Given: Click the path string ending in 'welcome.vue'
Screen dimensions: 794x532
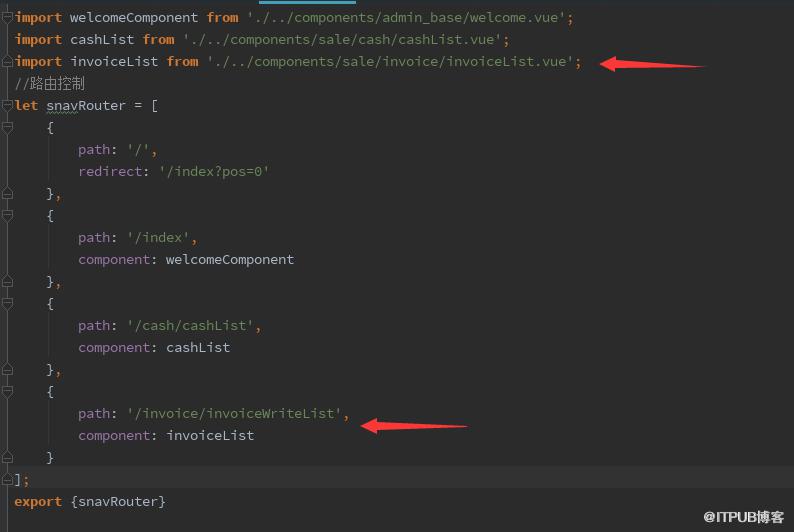Looking at the screenshot, I should [x=406, y=18].
